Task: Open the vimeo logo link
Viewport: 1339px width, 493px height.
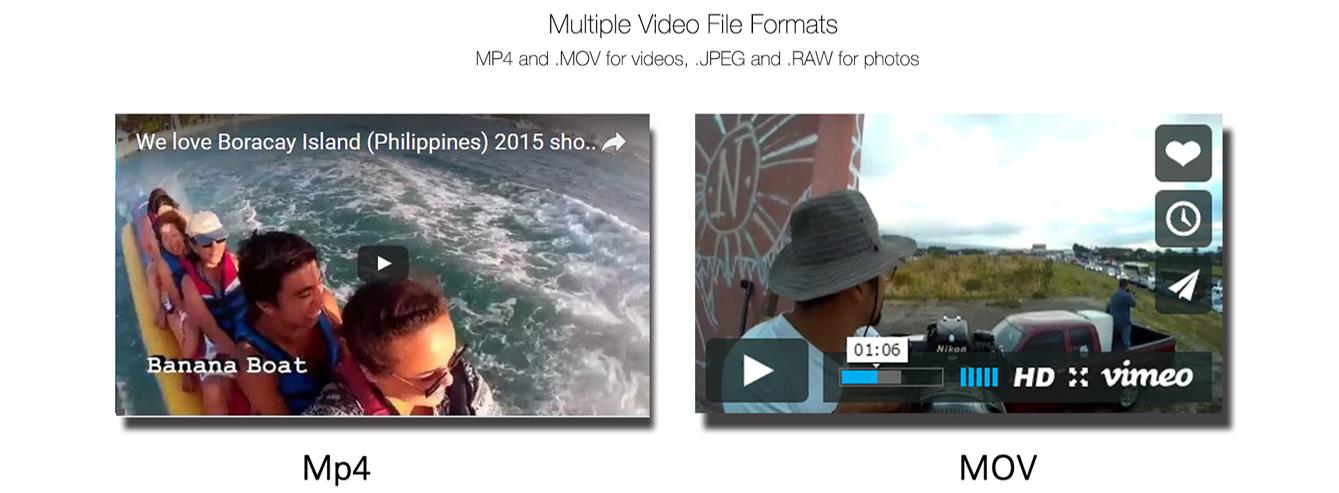Action: (x=1147, y=375)
